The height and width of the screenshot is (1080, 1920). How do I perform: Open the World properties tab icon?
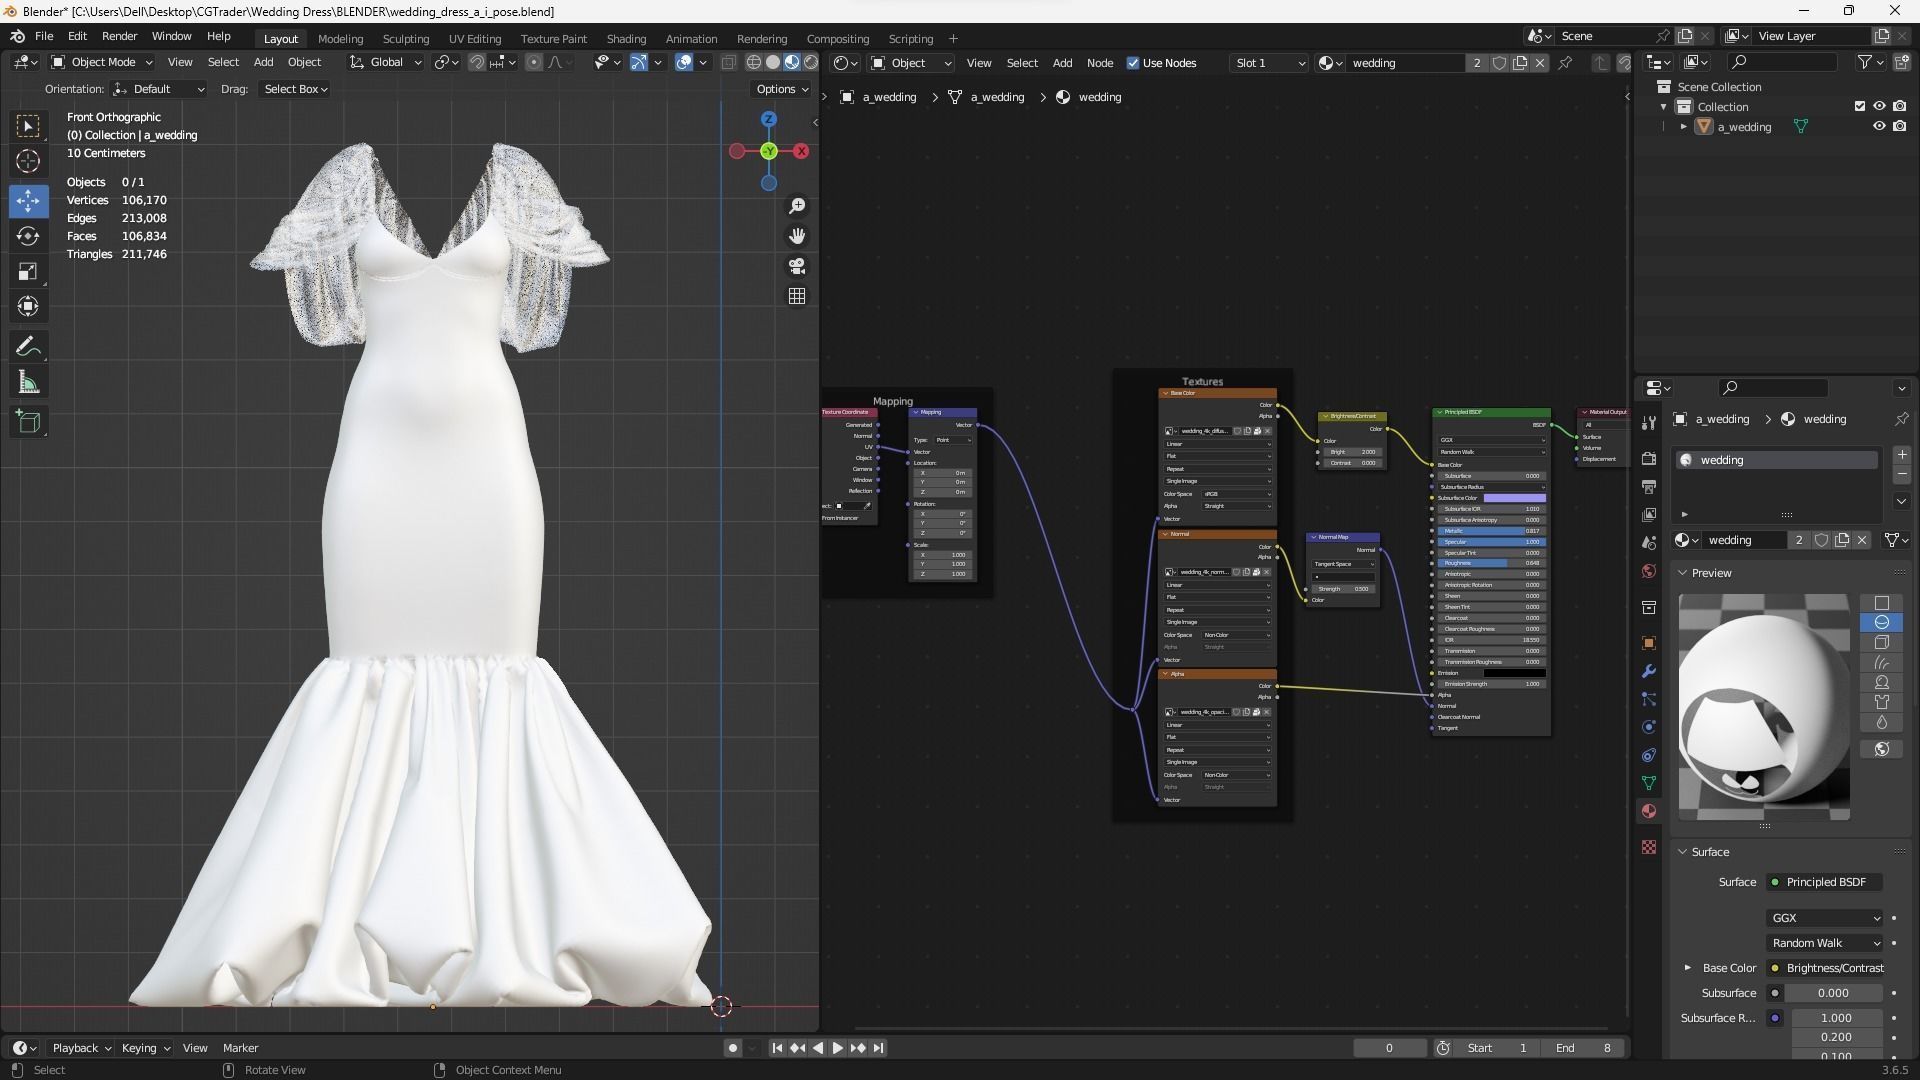tap(1649, 571)
